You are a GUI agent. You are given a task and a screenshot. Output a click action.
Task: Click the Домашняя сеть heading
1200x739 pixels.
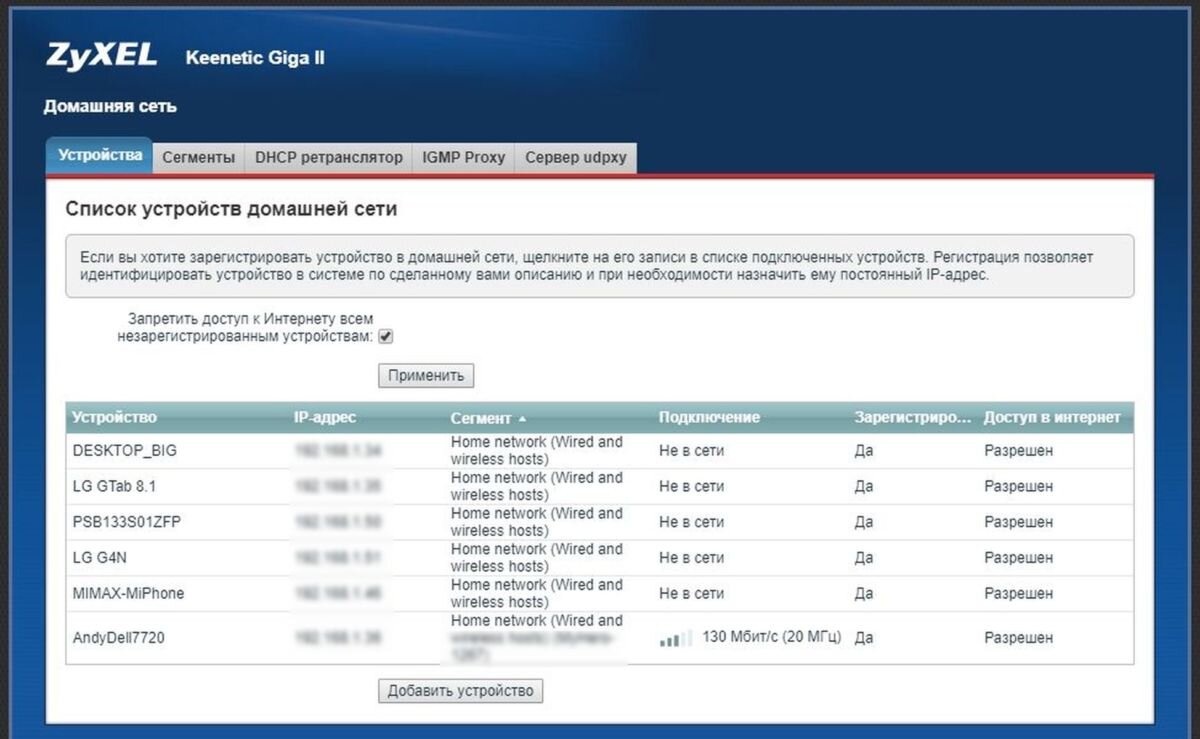(x=110, y=106)
